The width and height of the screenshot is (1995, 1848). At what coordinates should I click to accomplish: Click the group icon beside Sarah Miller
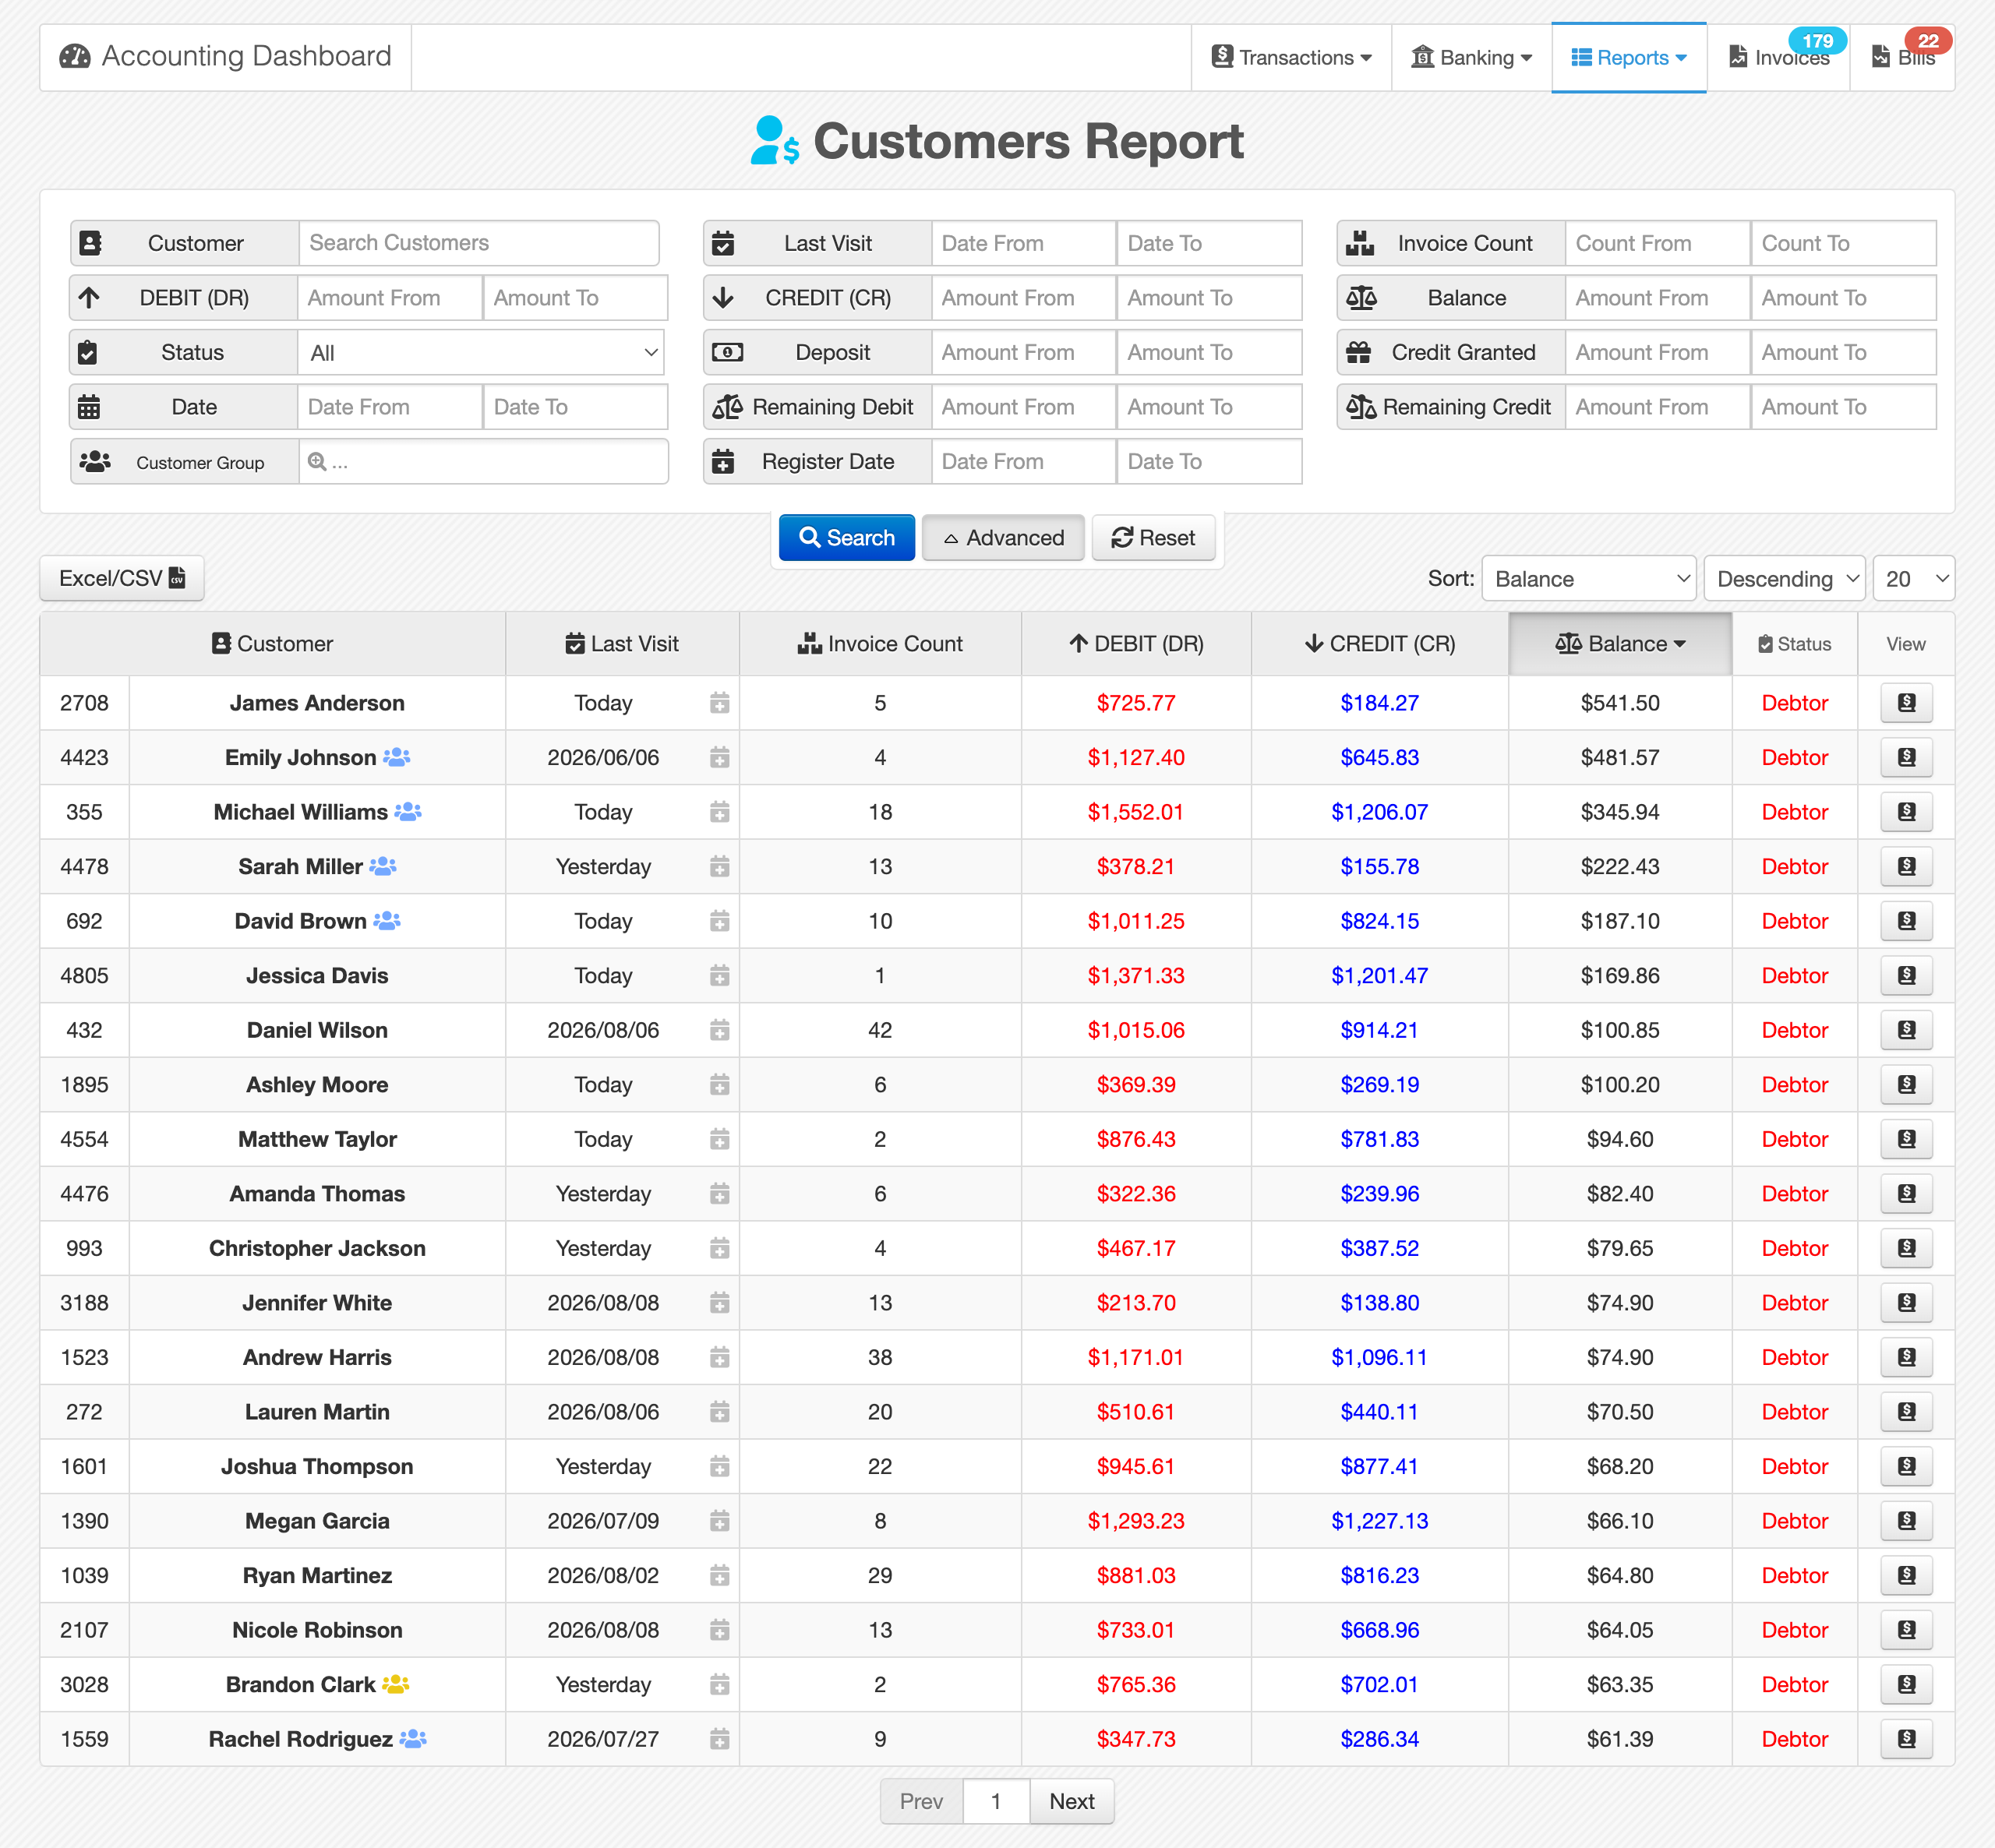[383, 866]
